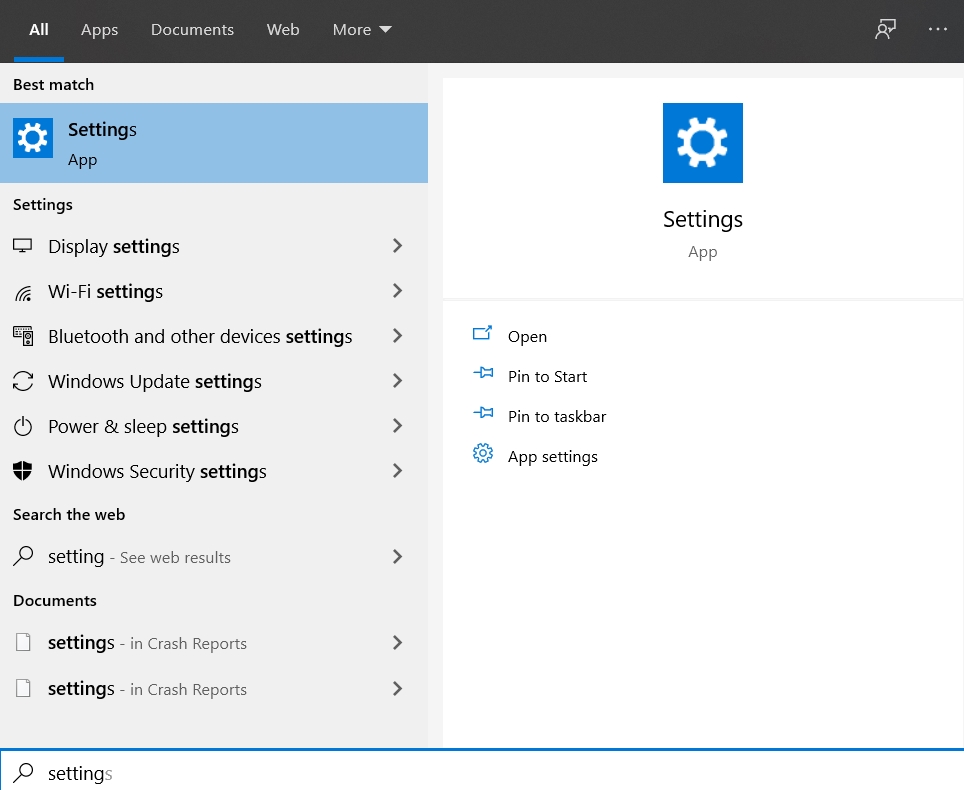964x790 pixels.
Task: Expand the Display settings arrow
Action: (x=397, y=246)
